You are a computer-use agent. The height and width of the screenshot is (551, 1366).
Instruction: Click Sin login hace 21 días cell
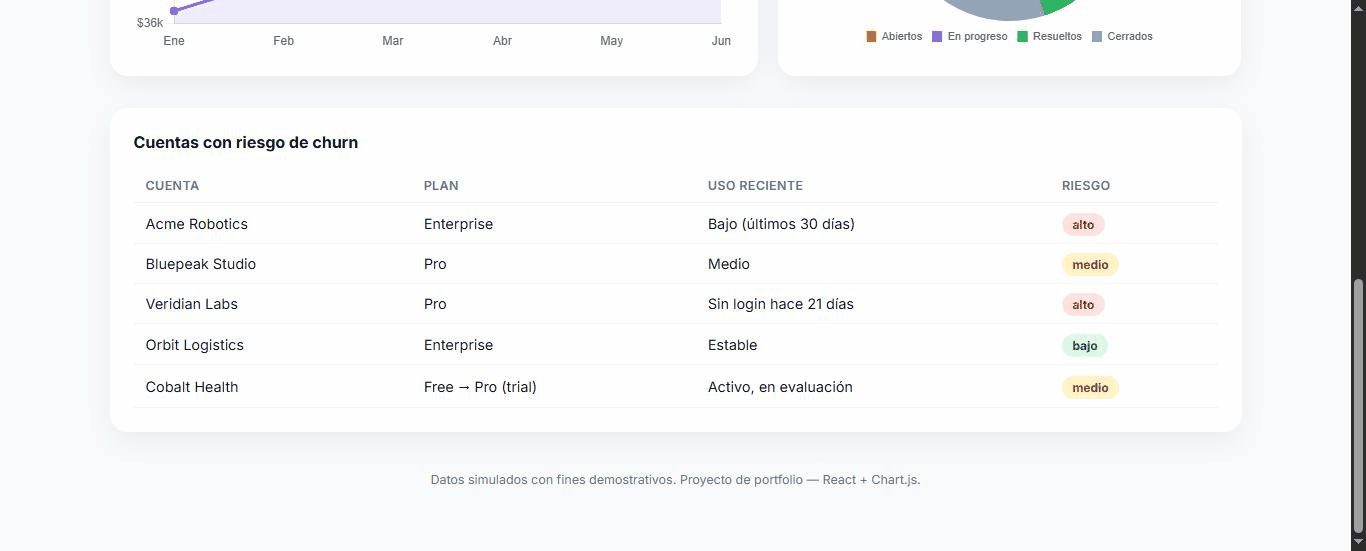(x=781, y=304)
